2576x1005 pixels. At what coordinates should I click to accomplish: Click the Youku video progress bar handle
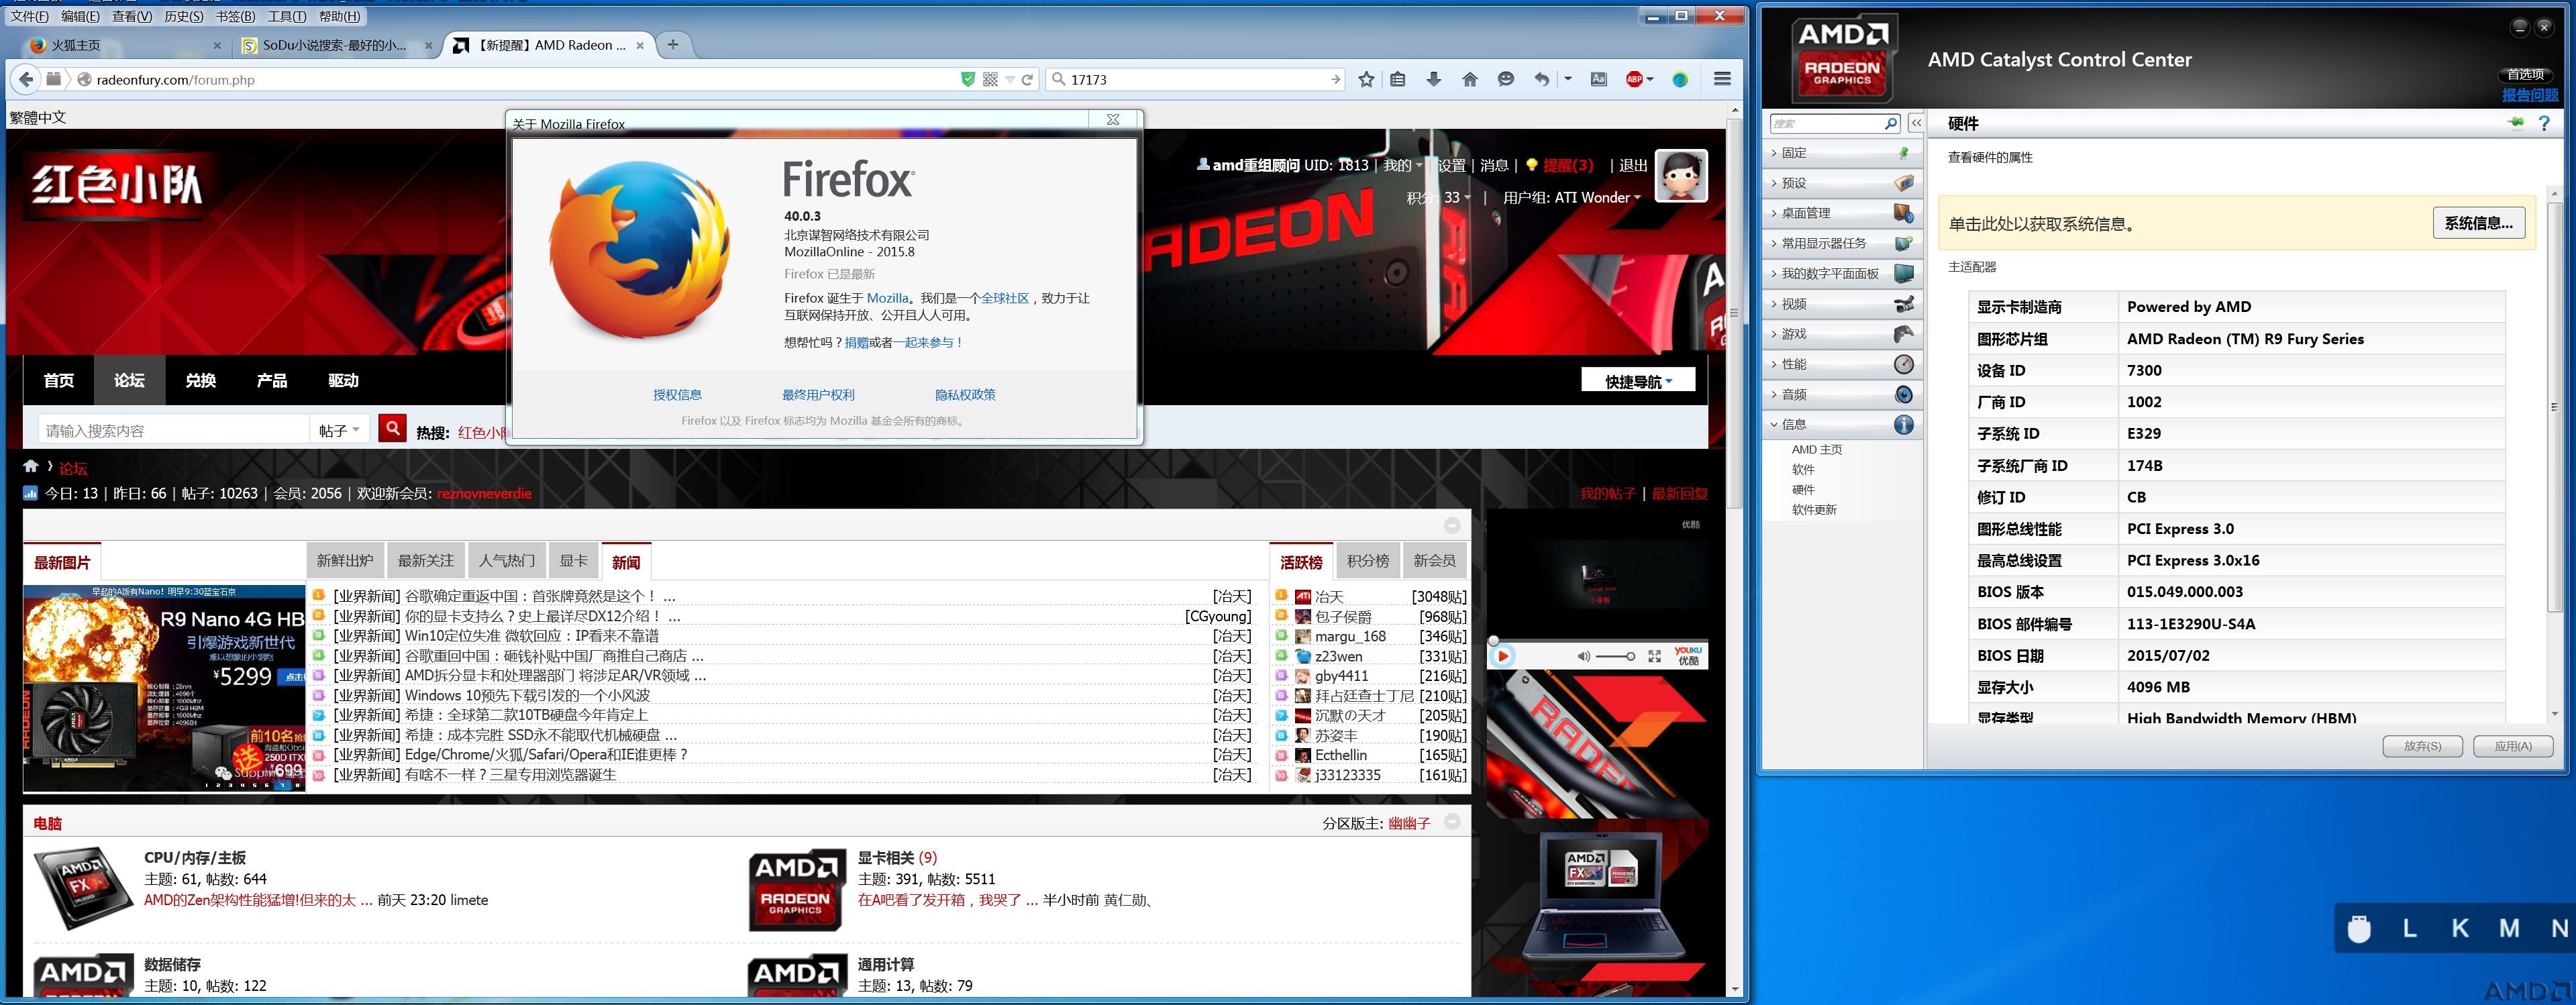[1493, 640]
